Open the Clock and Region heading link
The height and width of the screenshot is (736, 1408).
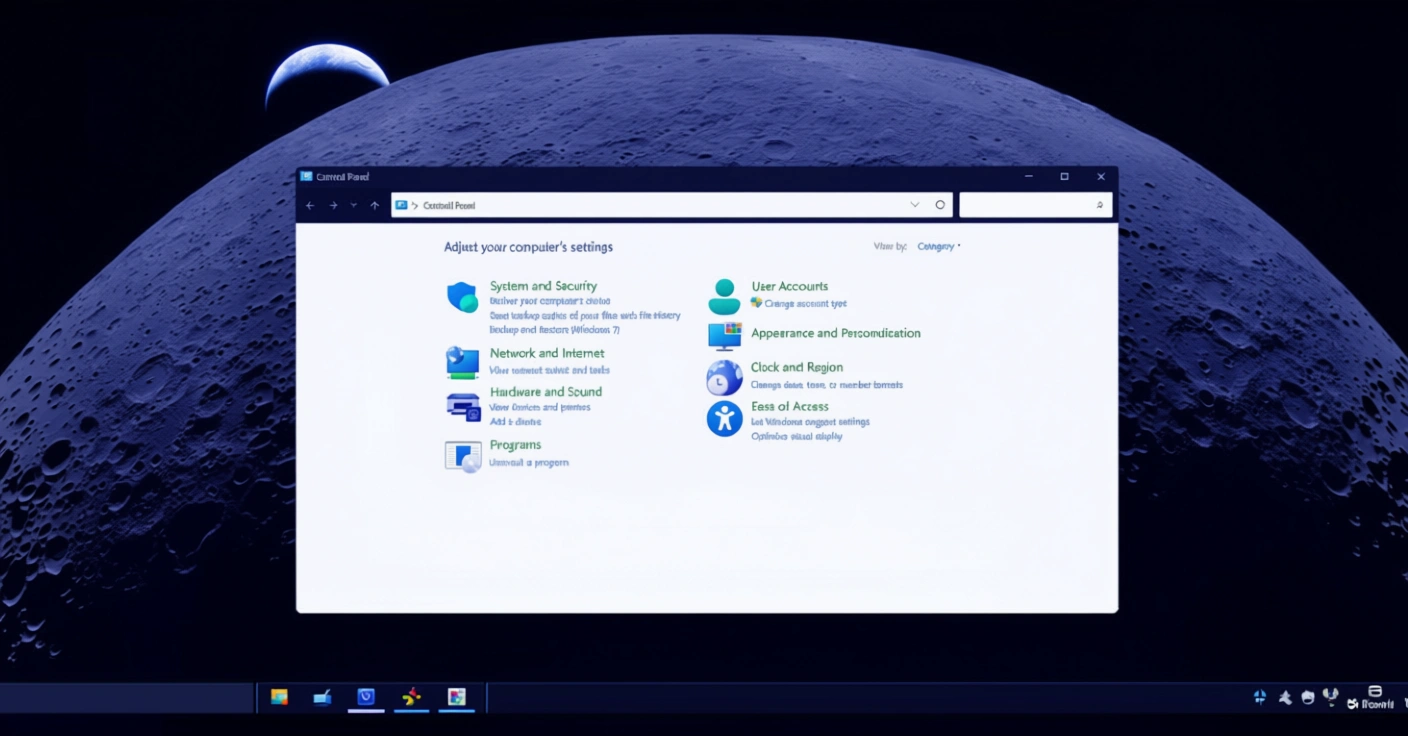pos(797,367)
